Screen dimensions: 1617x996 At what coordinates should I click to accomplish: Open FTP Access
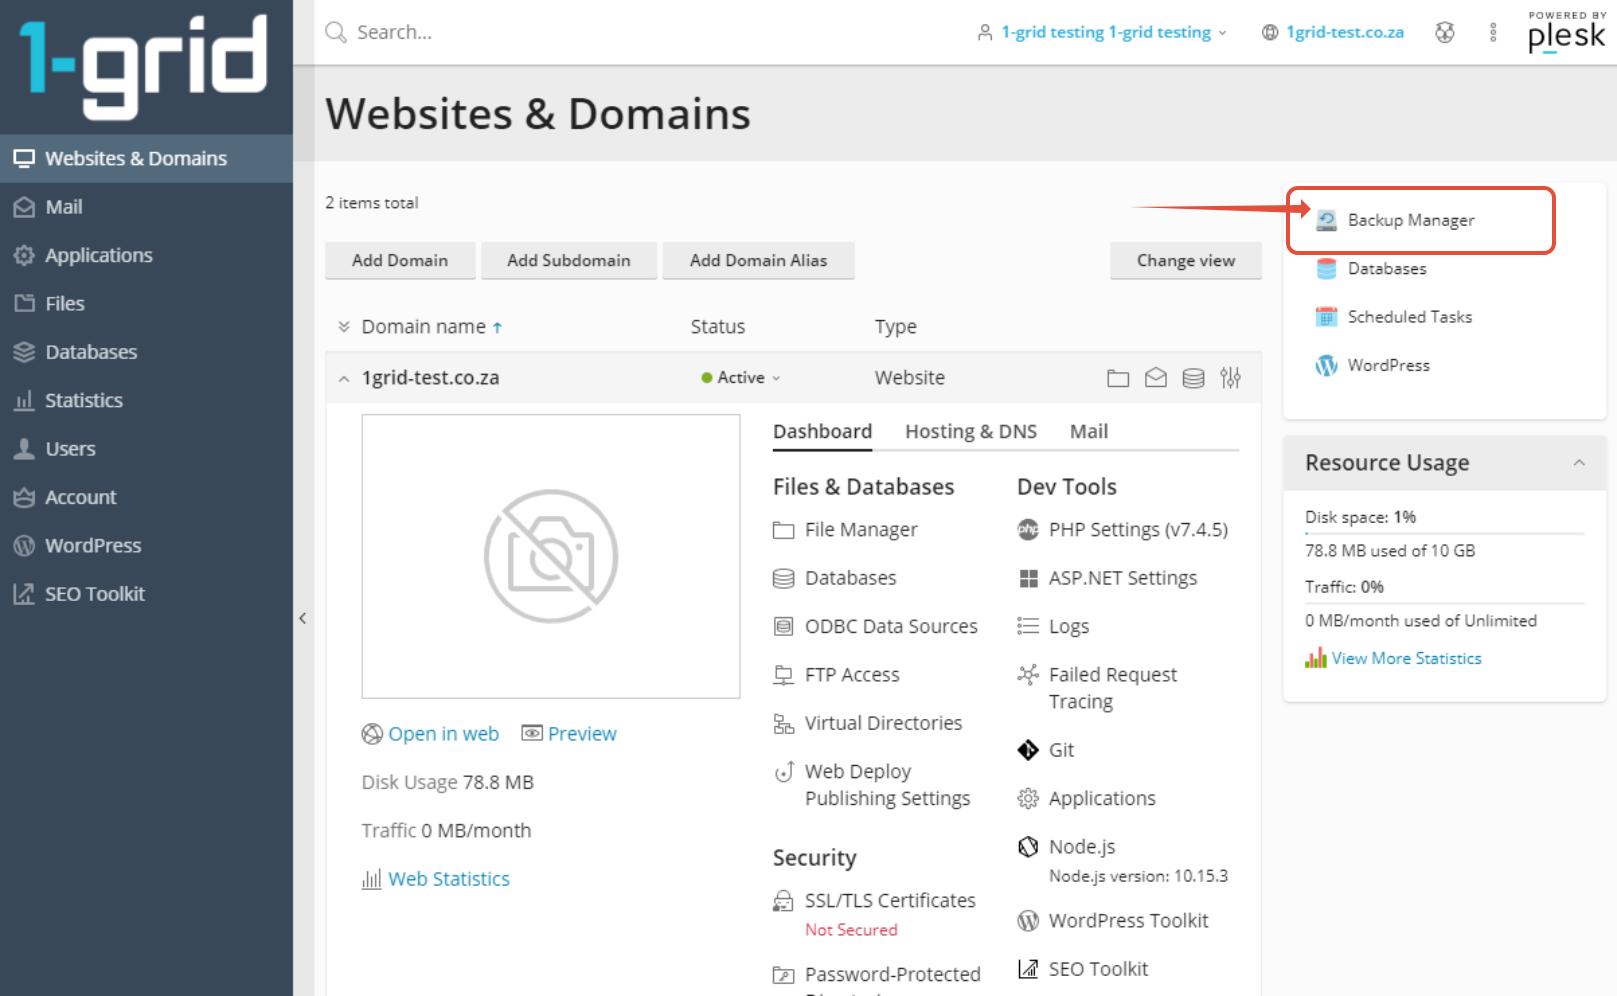836,675
